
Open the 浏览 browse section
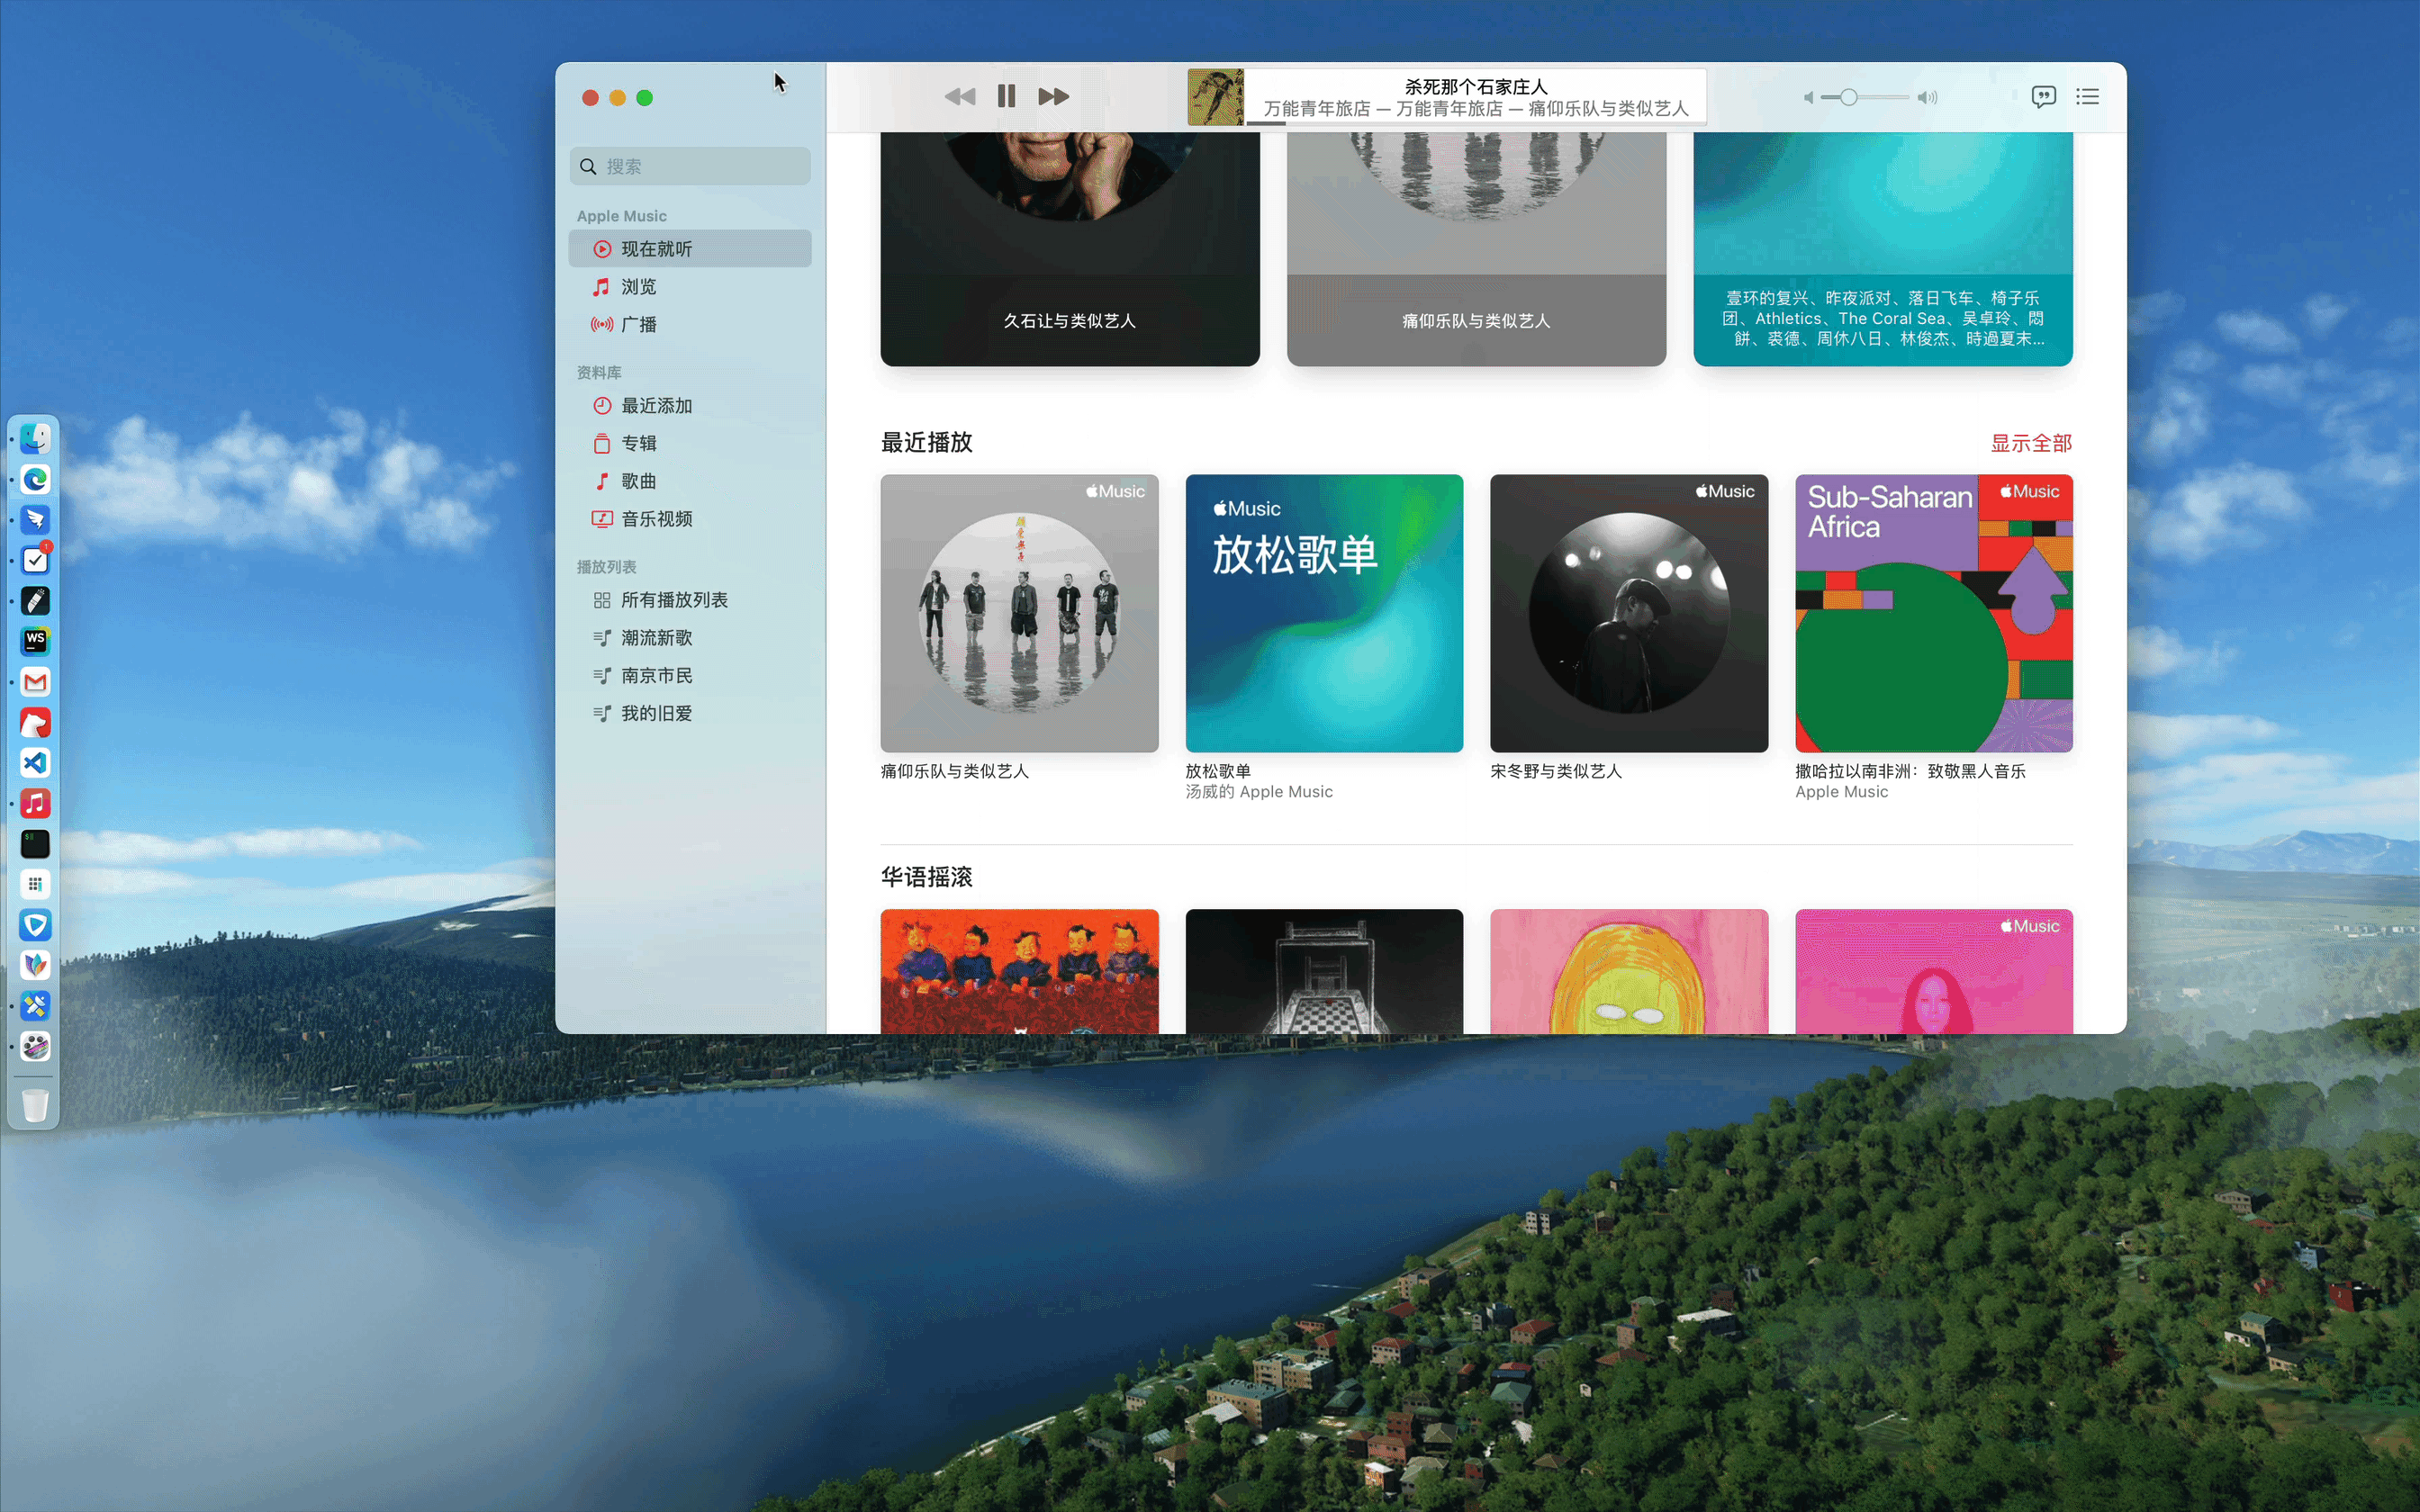click(x=638, y=287)
